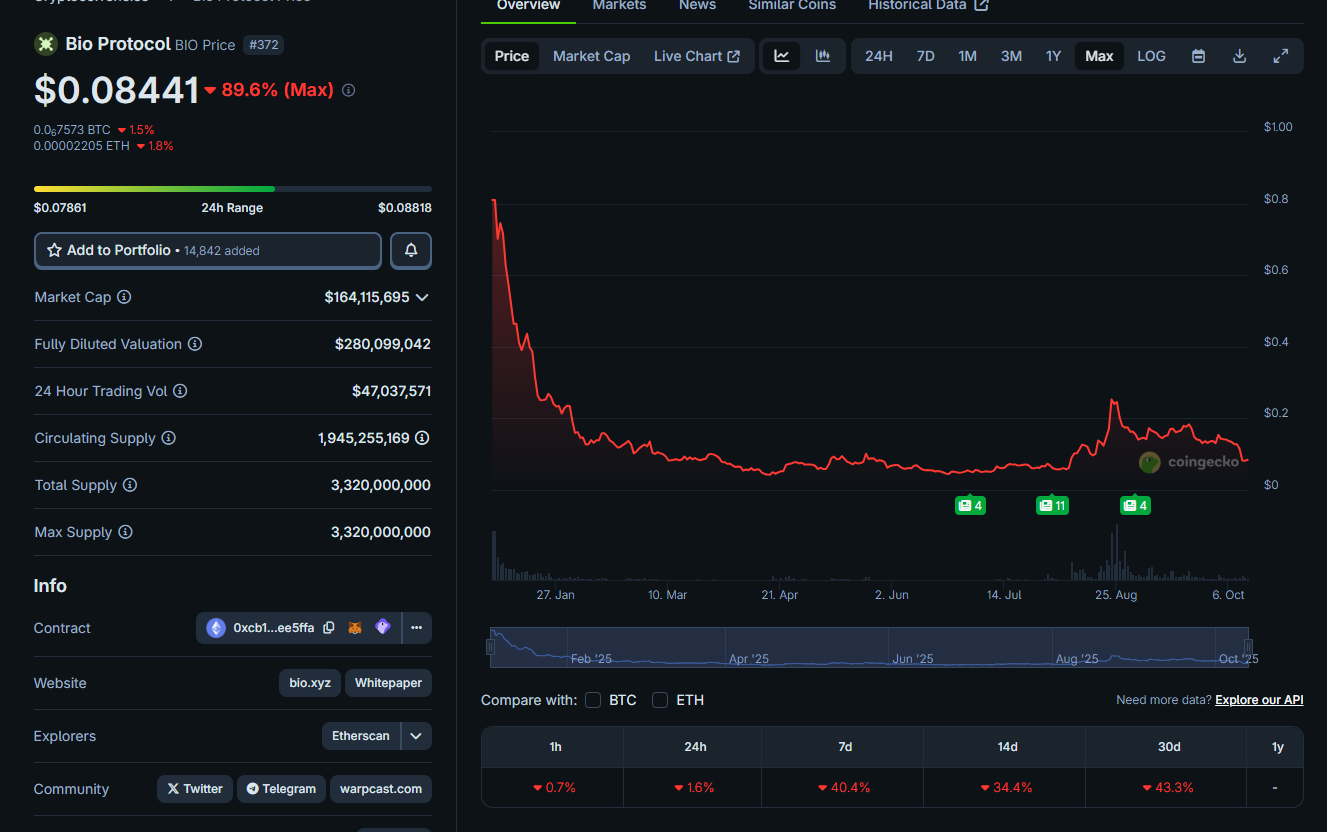
Task: Set chart range to 7D
Action: coord(926,56)
